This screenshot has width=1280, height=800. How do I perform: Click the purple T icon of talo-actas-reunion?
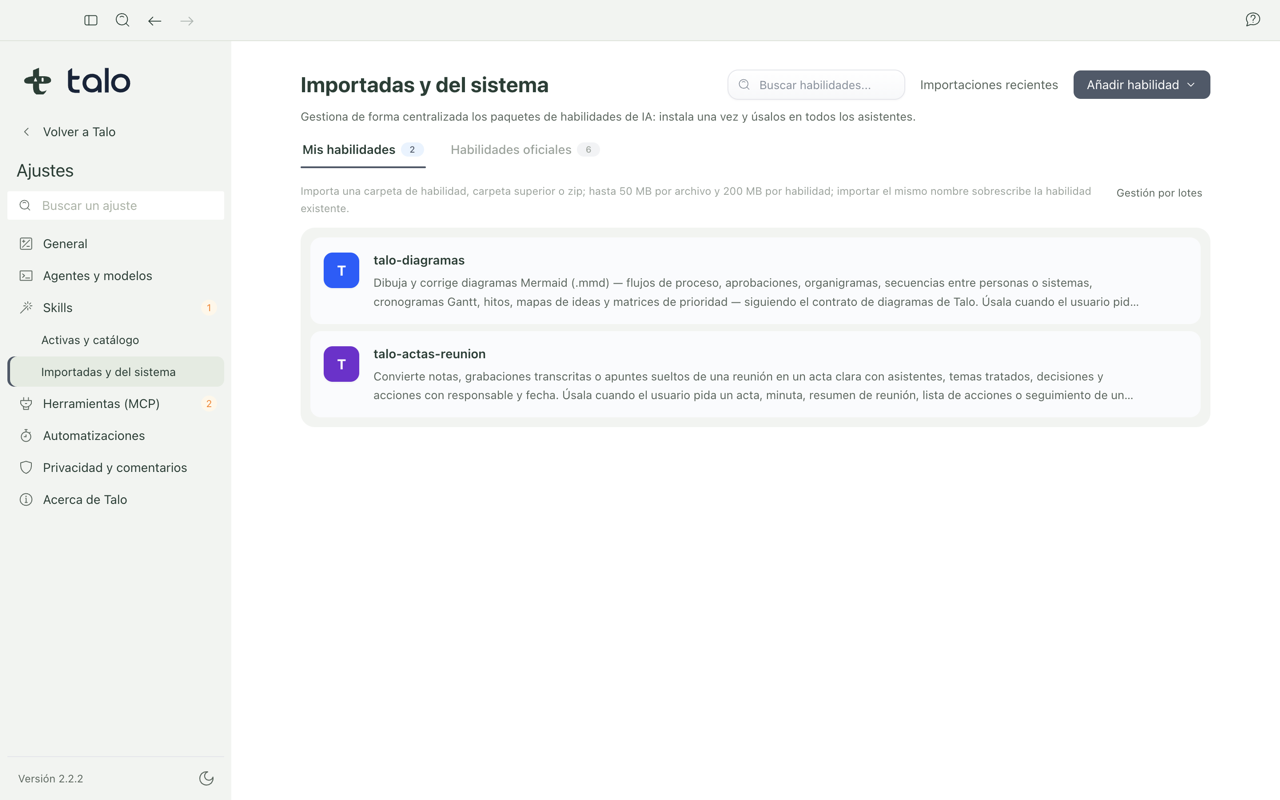341,364
